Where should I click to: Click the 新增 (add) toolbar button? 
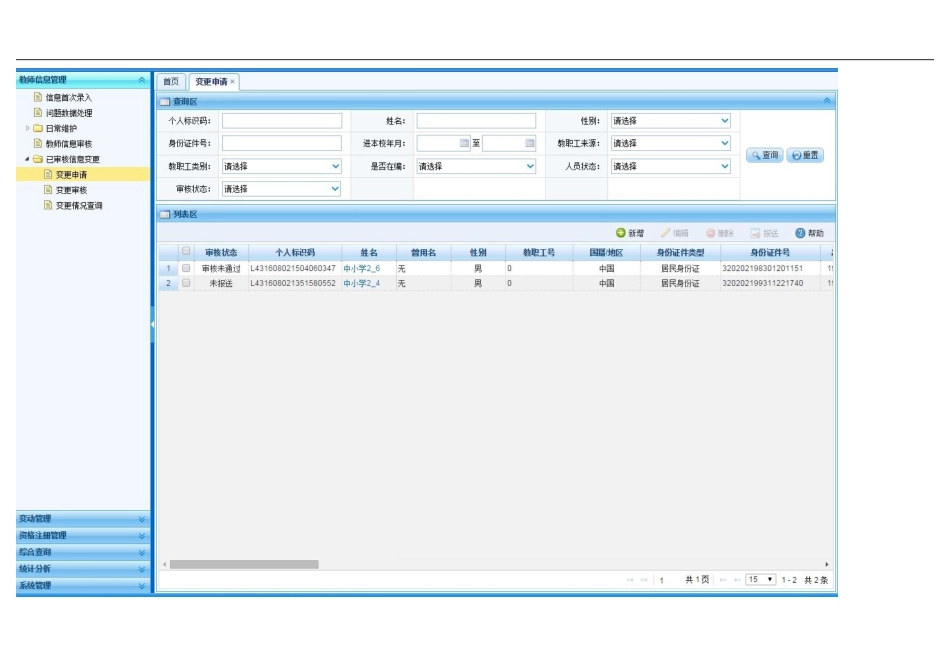pyautogui.click(x=630, y=233)
